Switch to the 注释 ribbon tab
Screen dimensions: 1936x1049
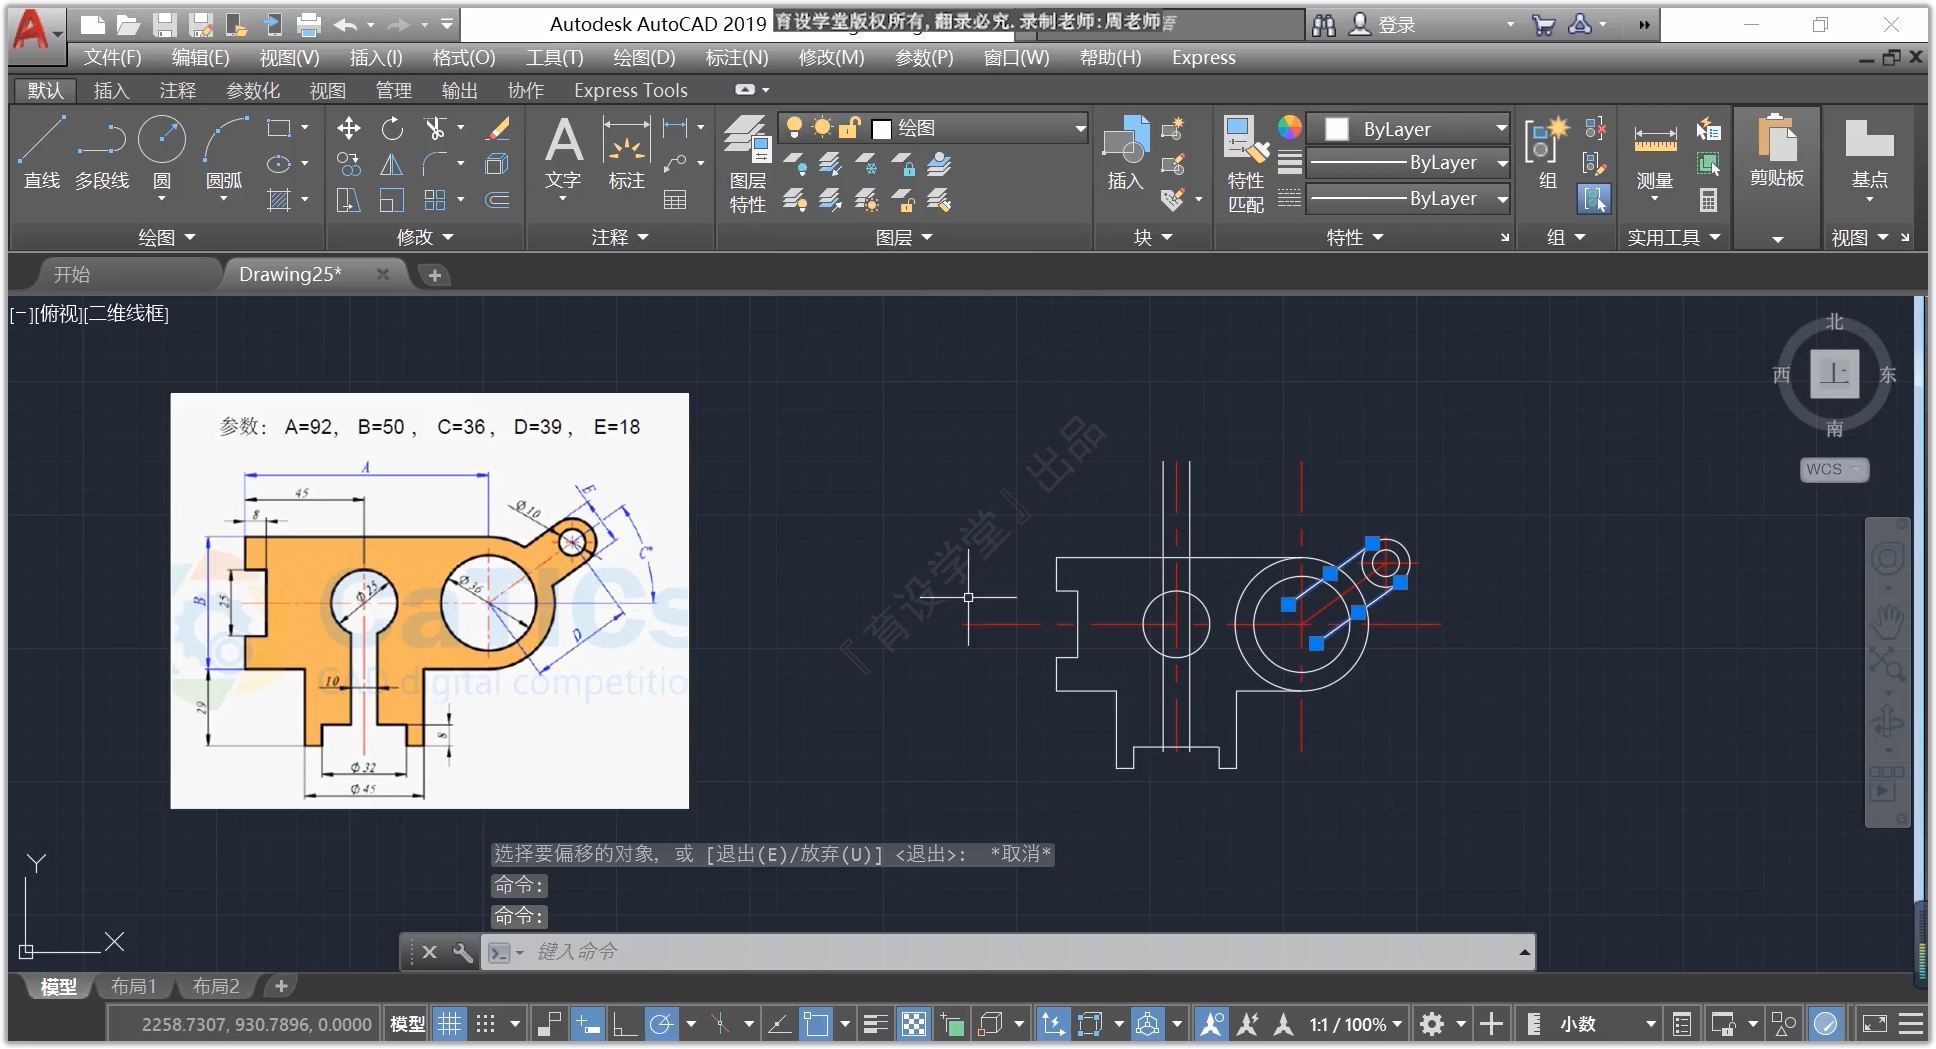(178, 91)
